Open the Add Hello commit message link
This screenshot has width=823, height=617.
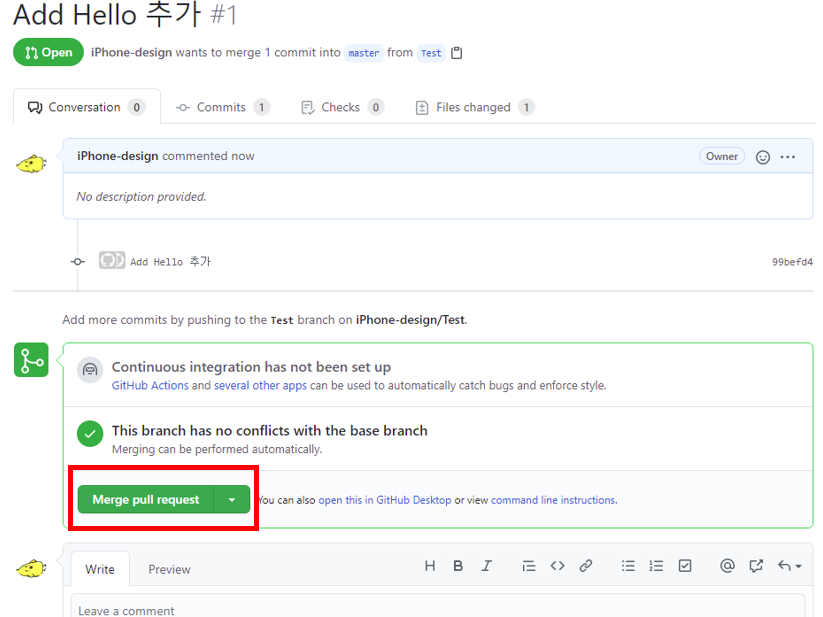point(170,261)
